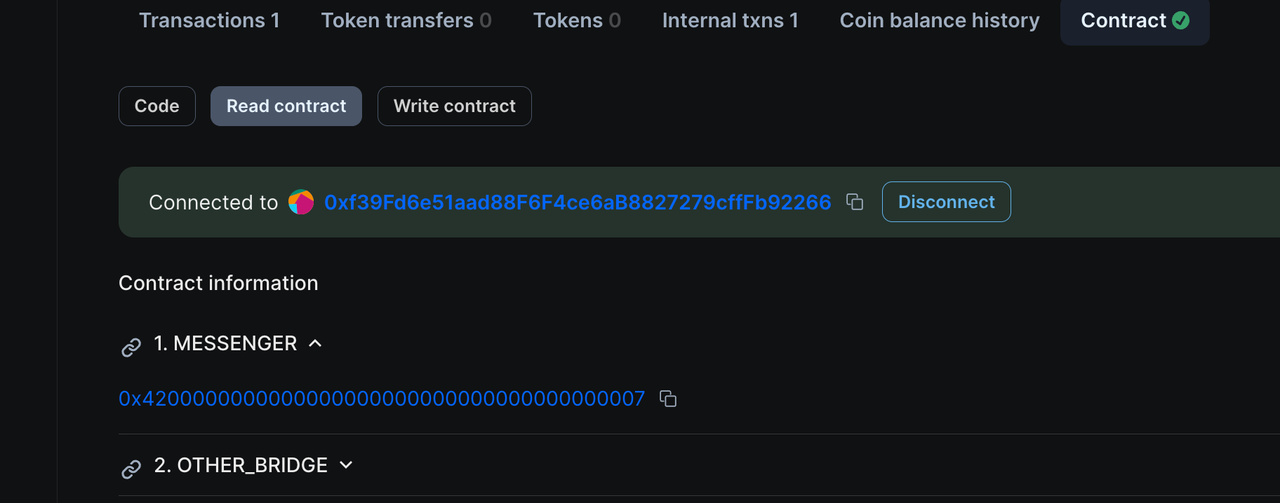Viewport: 1280px width, 503px height.
Task: Collapse the MESSENGER section chevron
Action: click(x=315, y=343)
